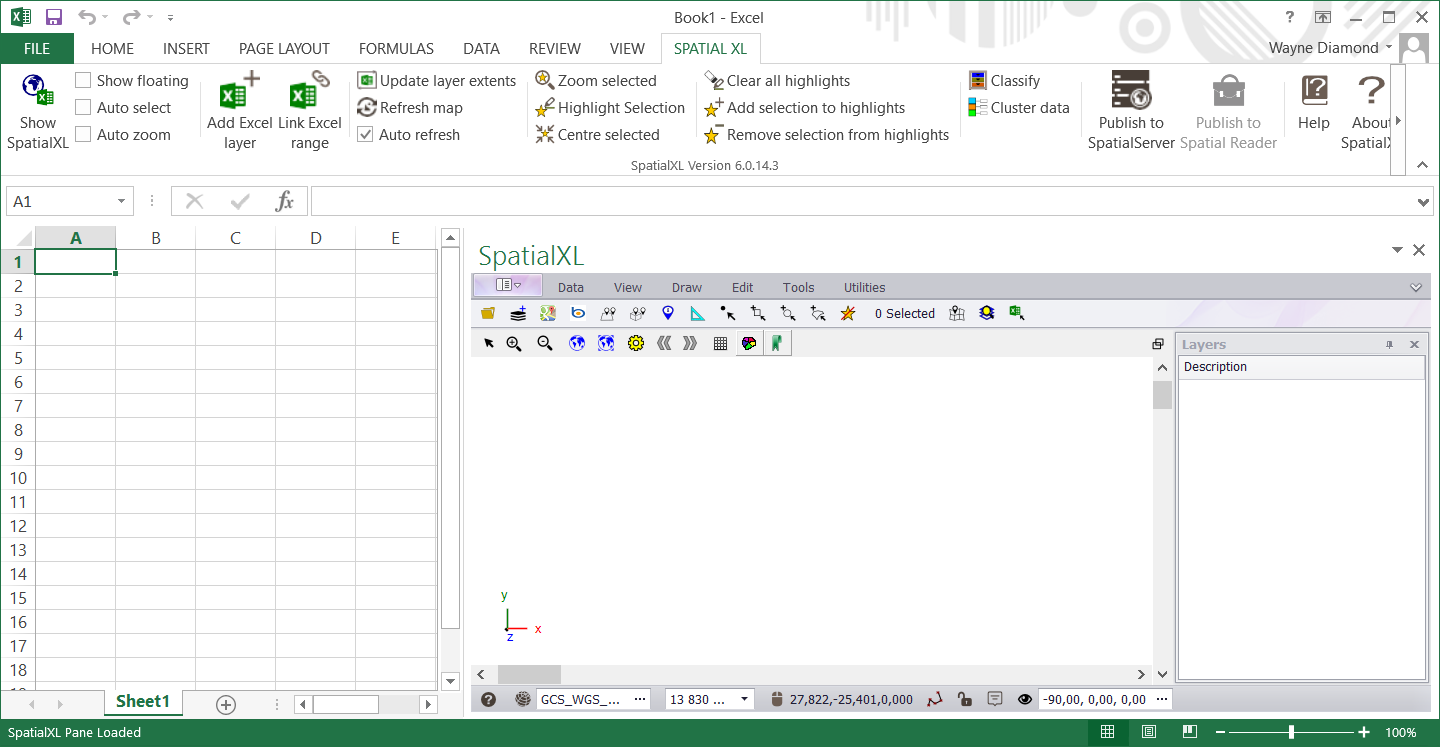Open the color theme wheel tool
Screen dimensions: 1440x747
[x=749, y=343]
